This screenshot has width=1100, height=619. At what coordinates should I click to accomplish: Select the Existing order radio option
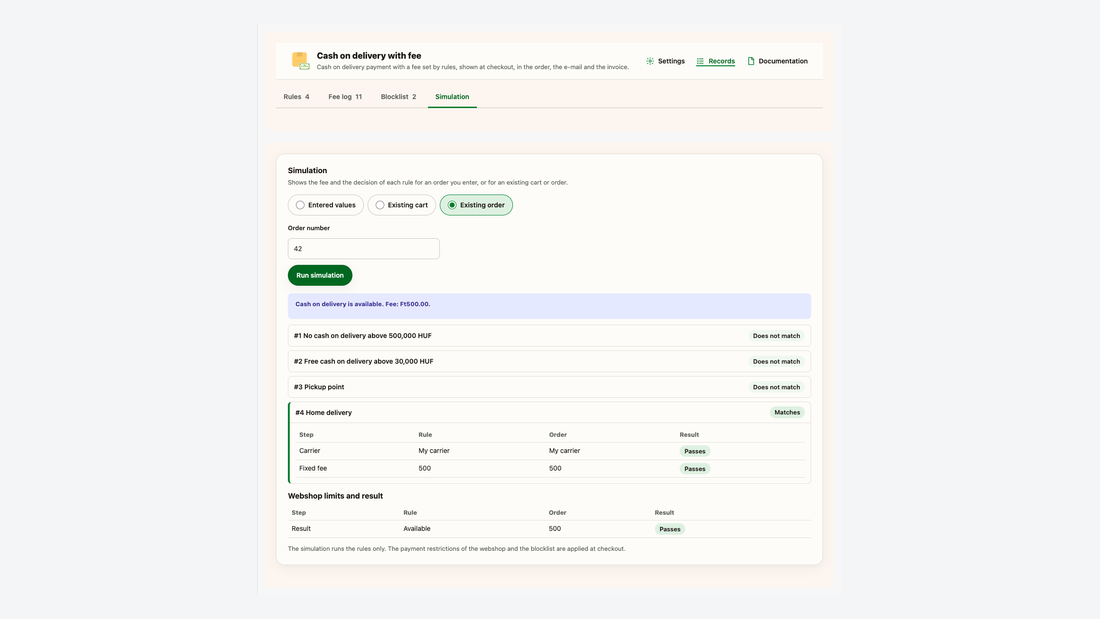[476, 205]
